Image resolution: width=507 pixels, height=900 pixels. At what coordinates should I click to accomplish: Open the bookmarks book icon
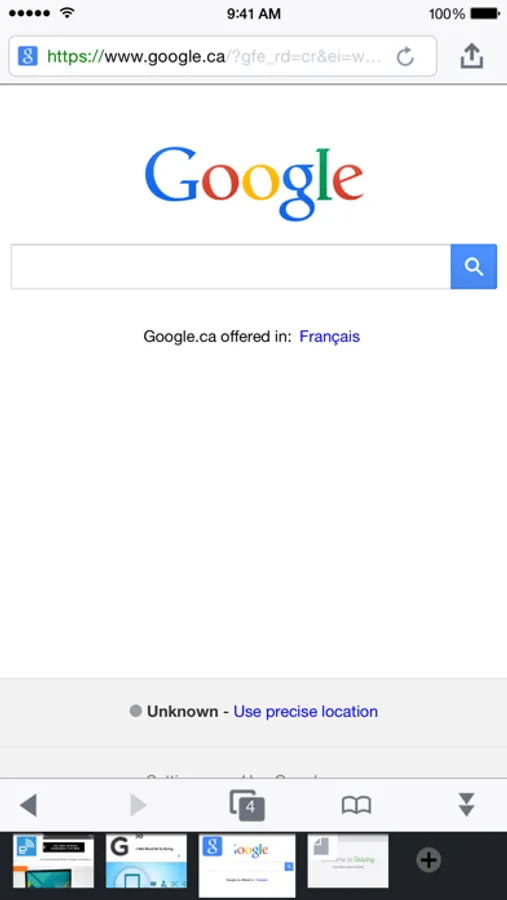[x=357, y=805]
